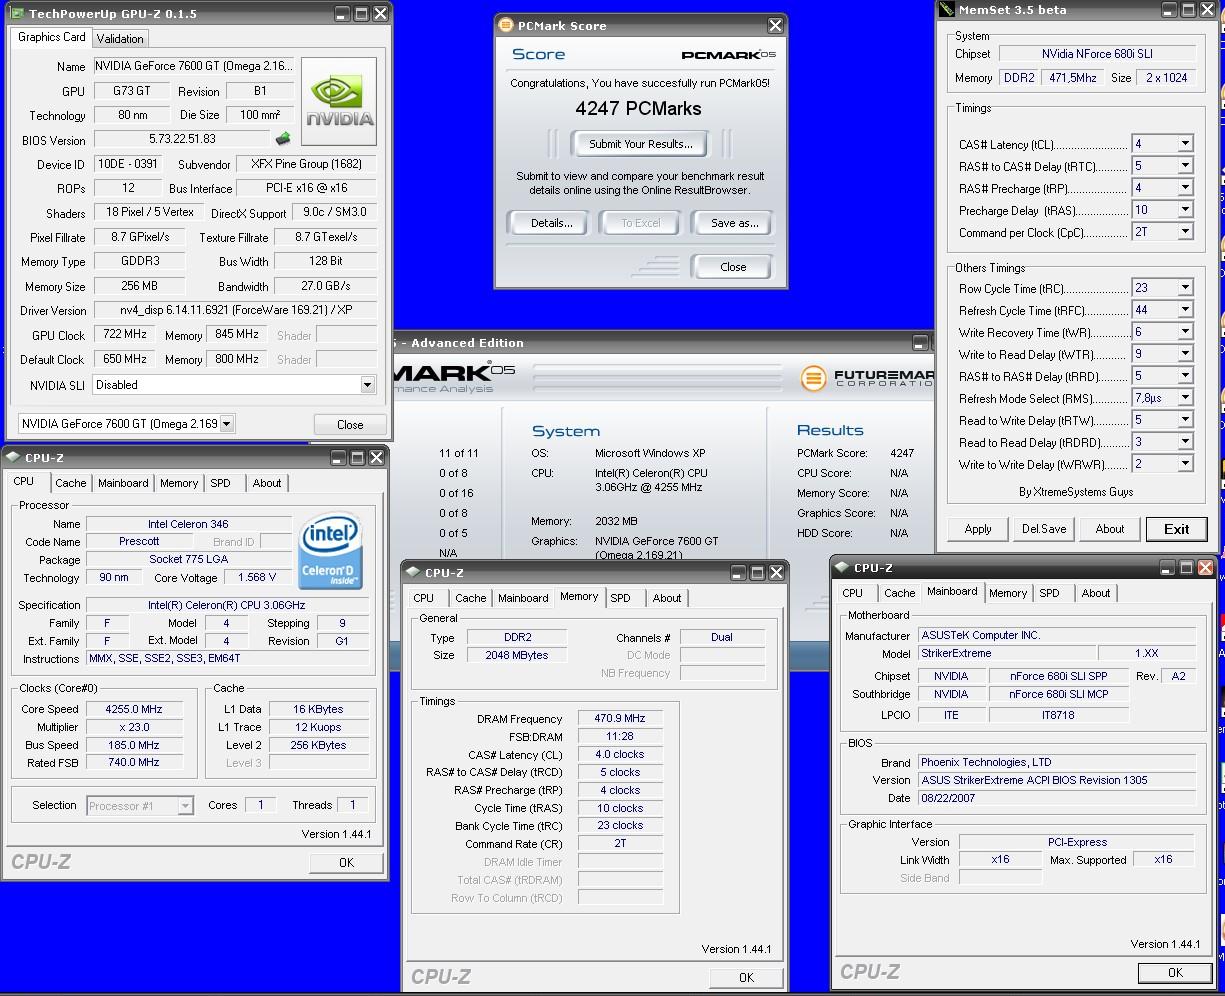Open the RAS# Precharge (tRP) dropdown in MemSet
This screenshot has width=1225, height=996.
(1185, 188)
